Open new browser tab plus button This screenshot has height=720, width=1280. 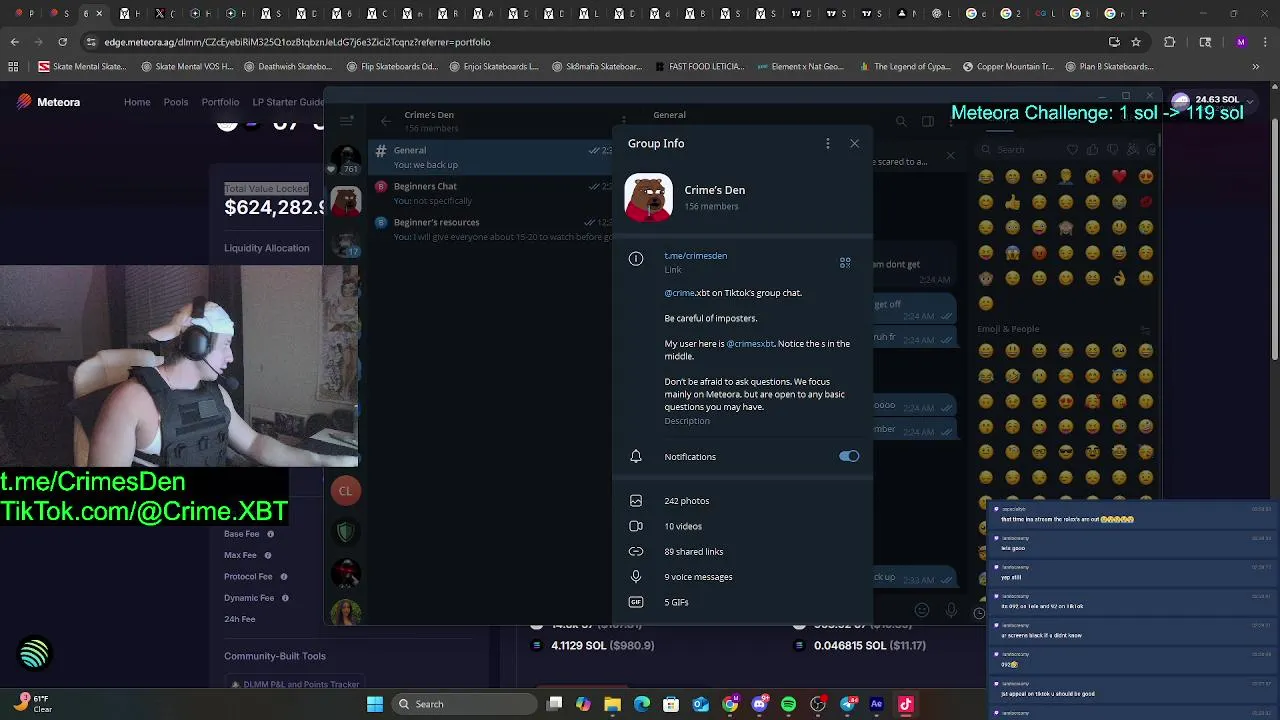click(1143, 13)
